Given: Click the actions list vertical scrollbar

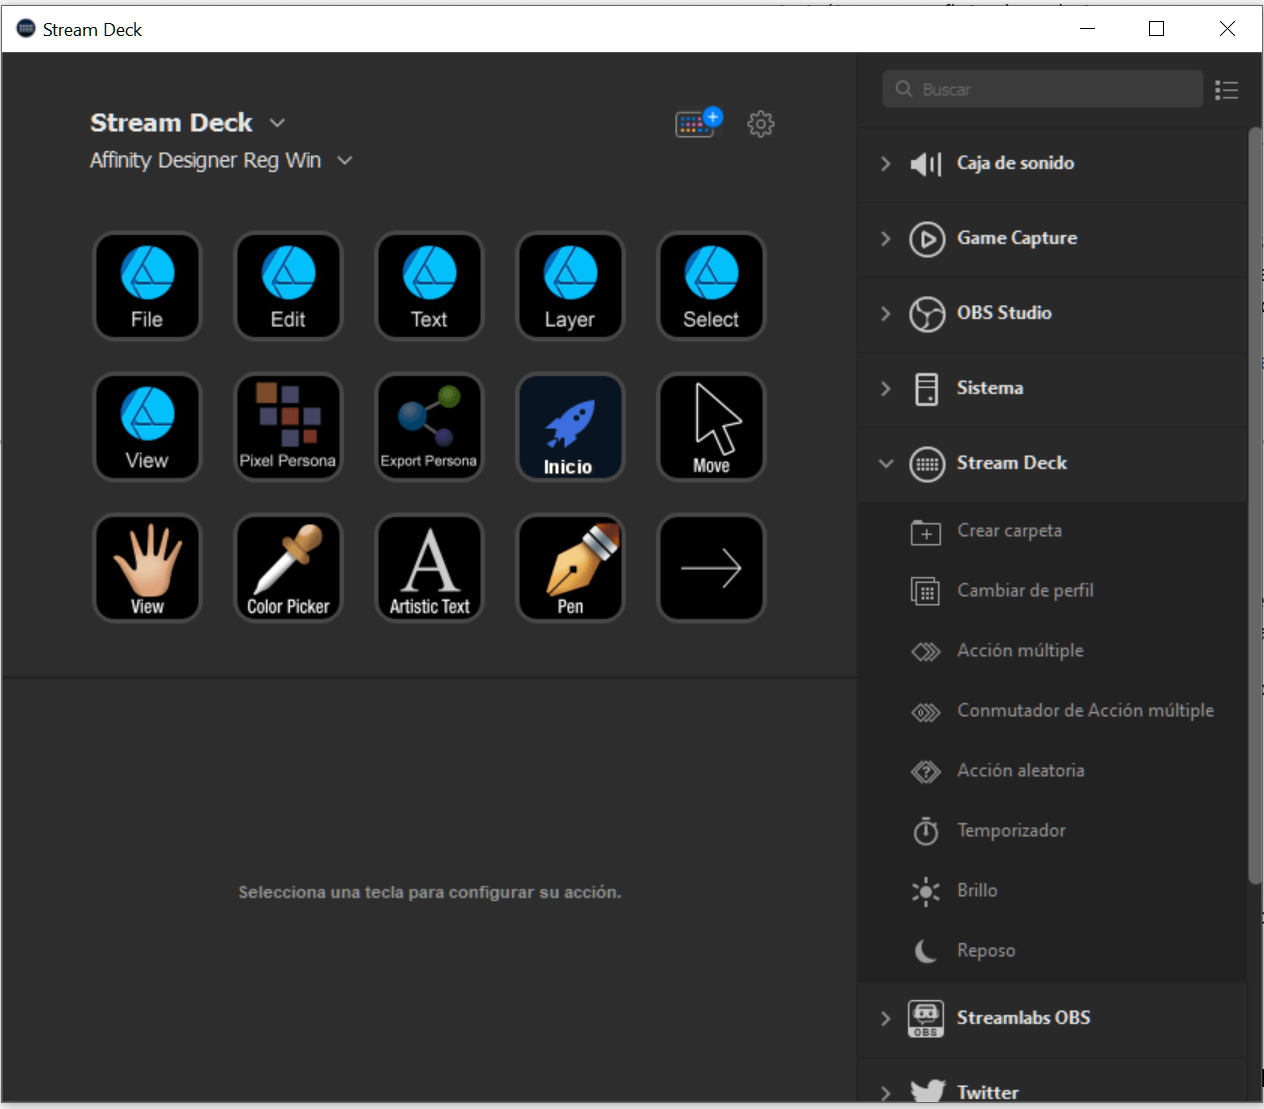Looking at the screenshot, I should pos(1255,505).
